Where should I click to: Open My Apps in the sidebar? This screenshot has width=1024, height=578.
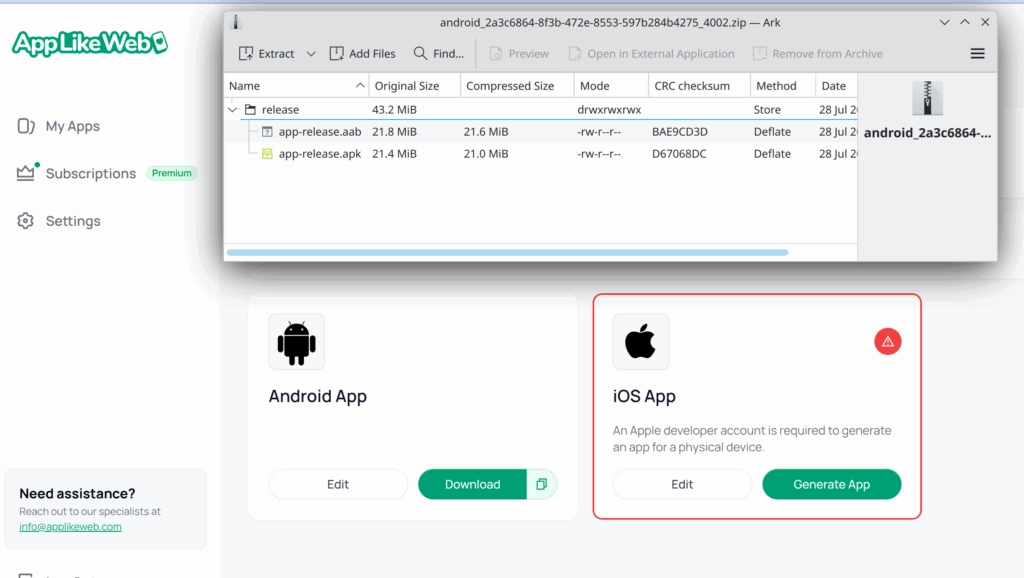pyautogui.click(x=72, y=126)
